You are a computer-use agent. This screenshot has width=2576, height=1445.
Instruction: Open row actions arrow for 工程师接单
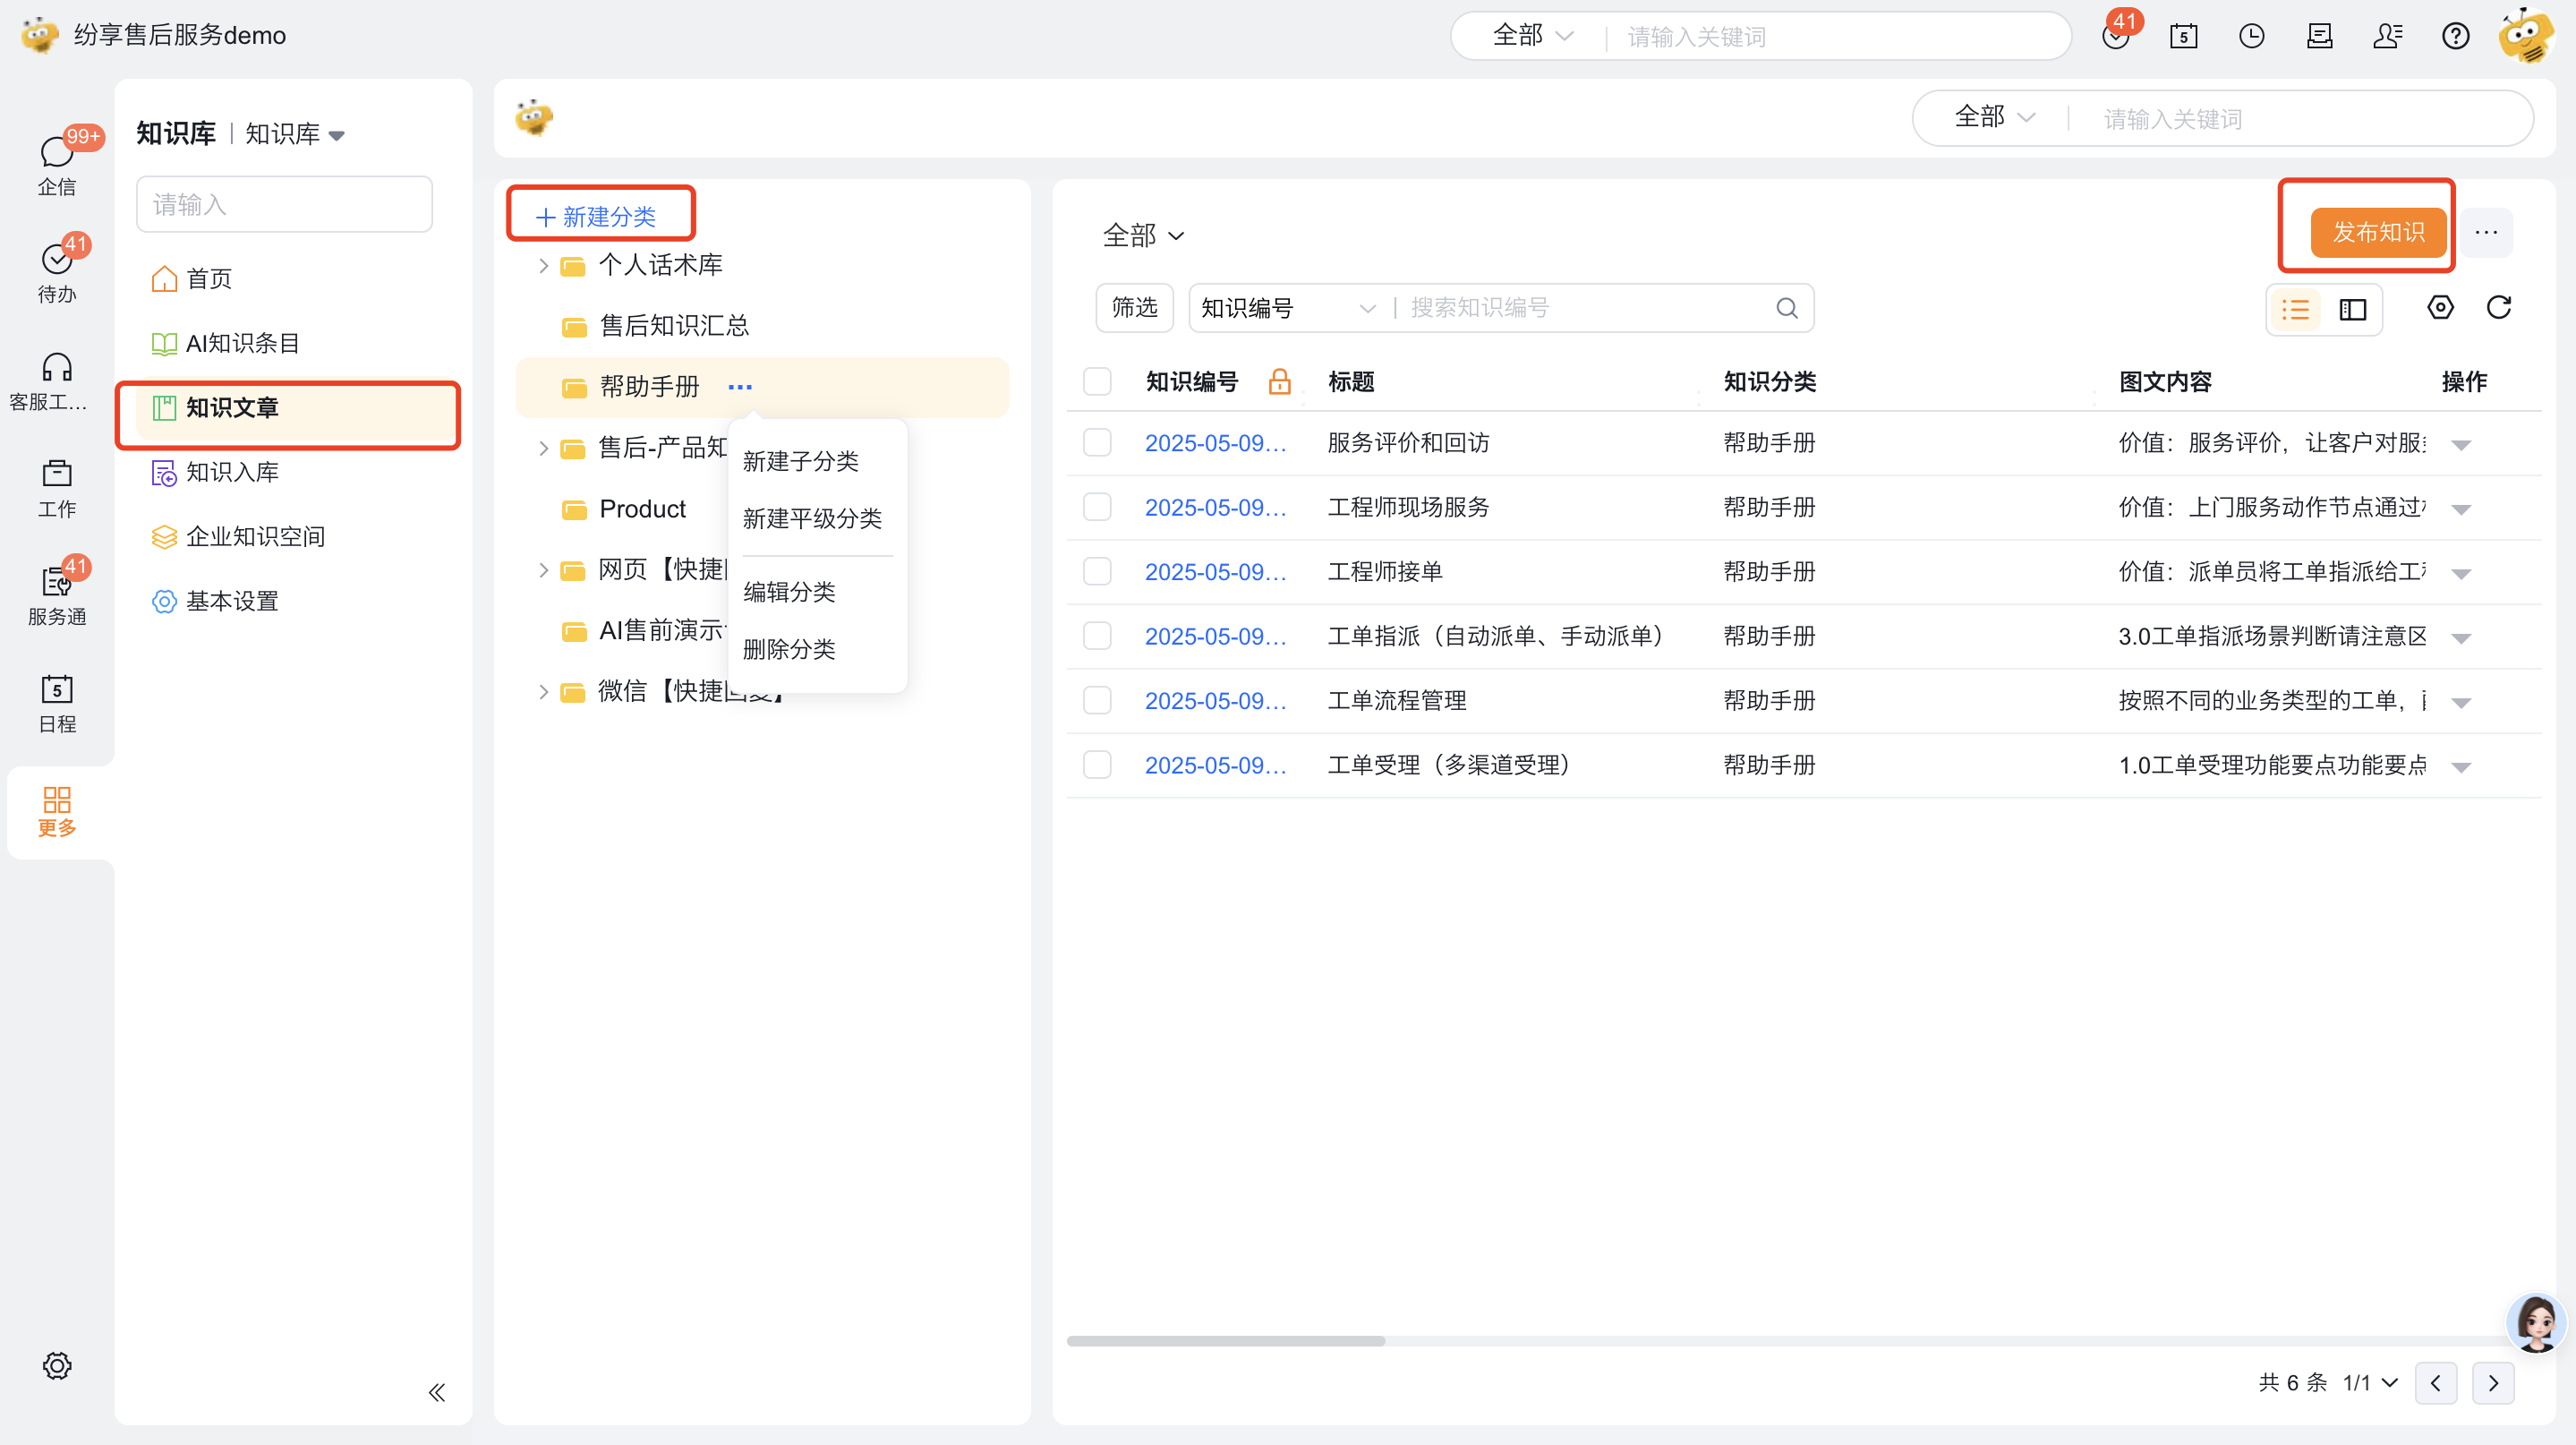[x=2461, y=574]
